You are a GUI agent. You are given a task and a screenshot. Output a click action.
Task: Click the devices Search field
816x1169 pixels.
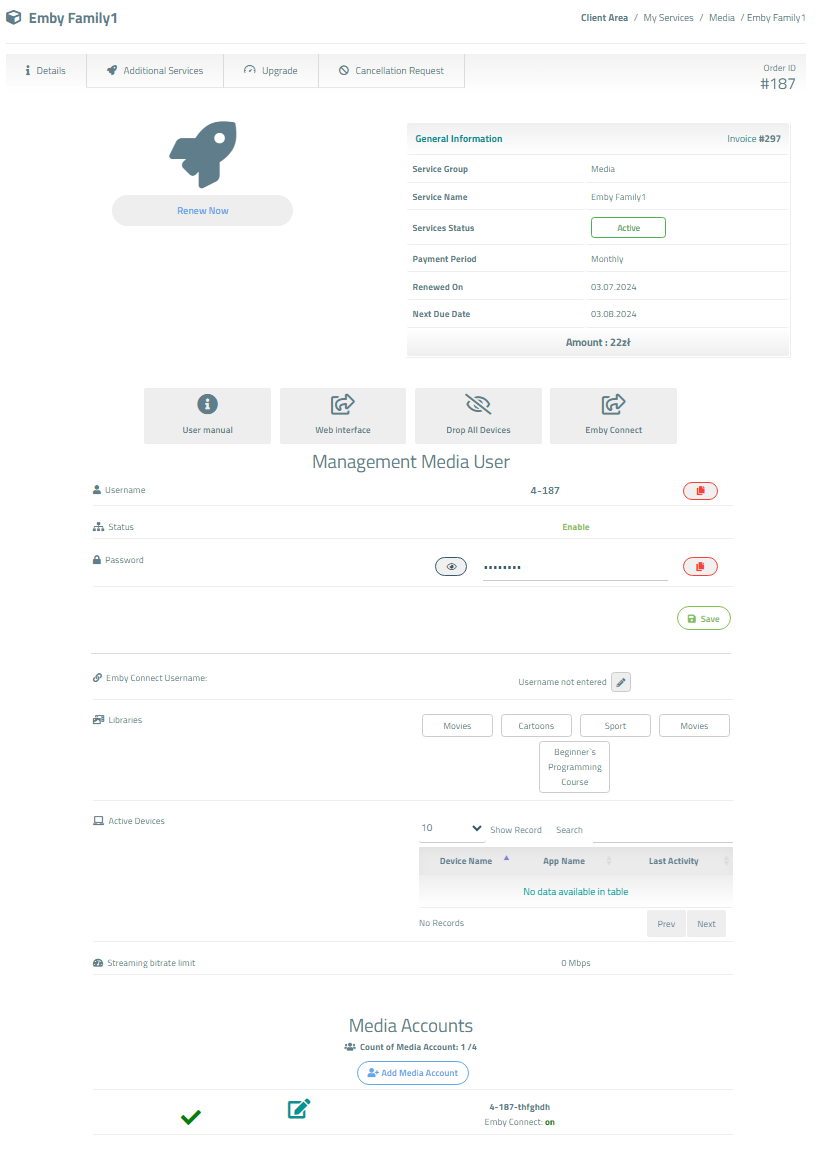[x=662, y=831]
